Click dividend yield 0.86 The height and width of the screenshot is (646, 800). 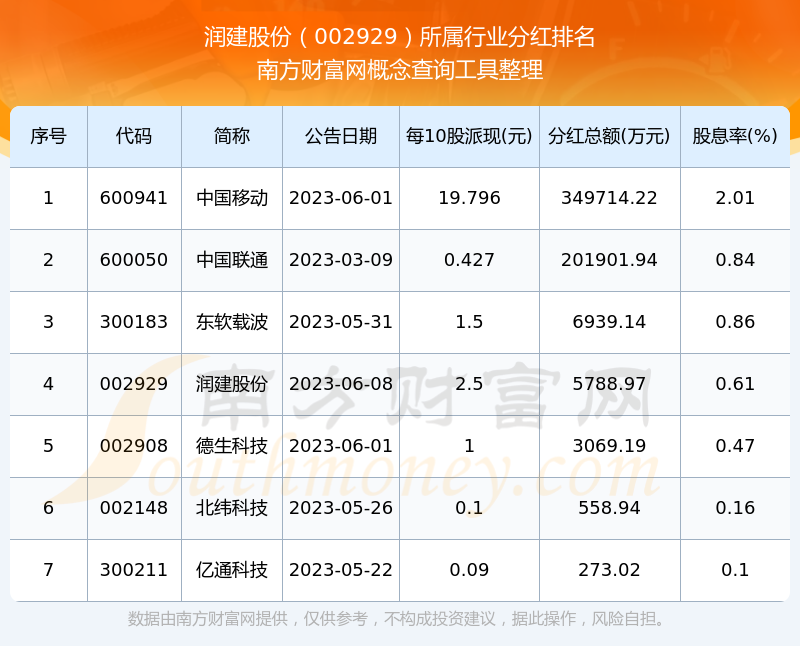(735, 322)
